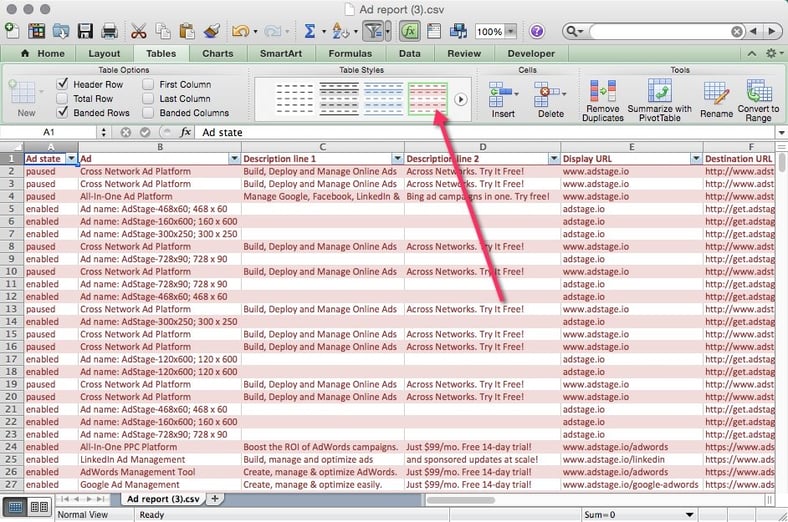Image resolution: width=788 pixels, height=522 pixels.
Task: Open the Home ribbon tab
Action: click(43, 53)
